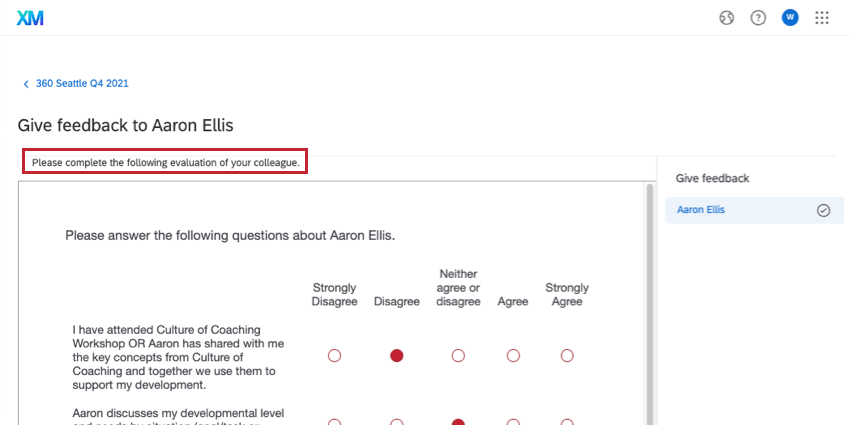Screen dimensions: 850x425
Task: Select Strongly Agree for Coaching Workshop question
Action: click(567, 355)
